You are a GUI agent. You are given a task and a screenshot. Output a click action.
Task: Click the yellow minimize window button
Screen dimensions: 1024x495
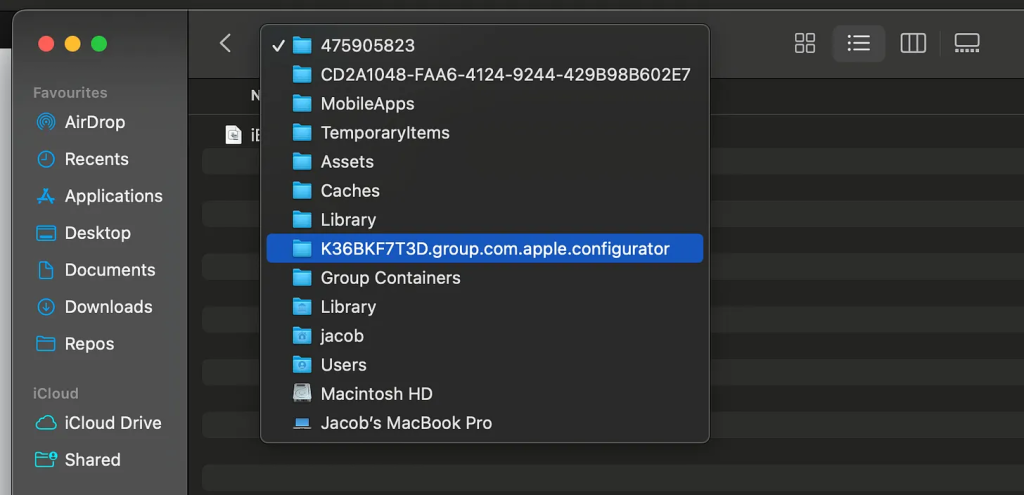tap(72, 44)
